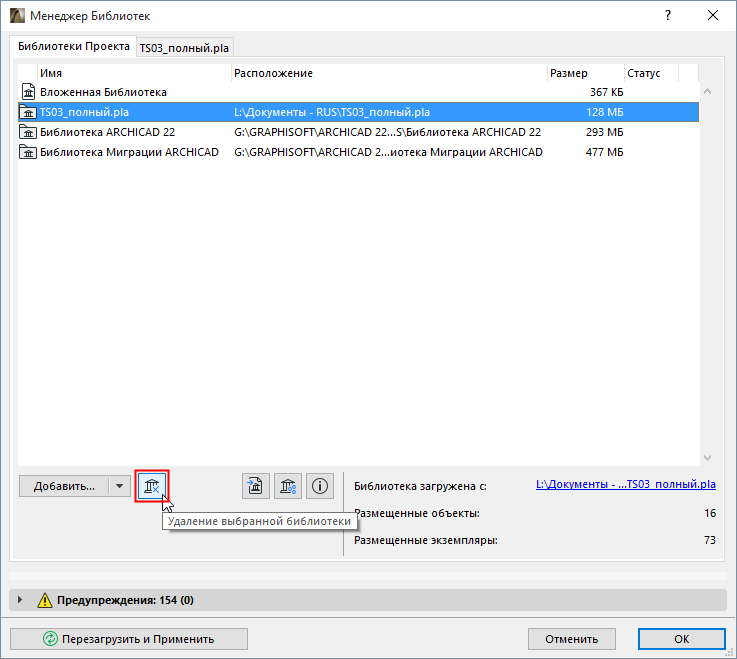This screenshot has height=659, width=737.
Task: Click the size value 477 МБ
Action: [604, 152]
